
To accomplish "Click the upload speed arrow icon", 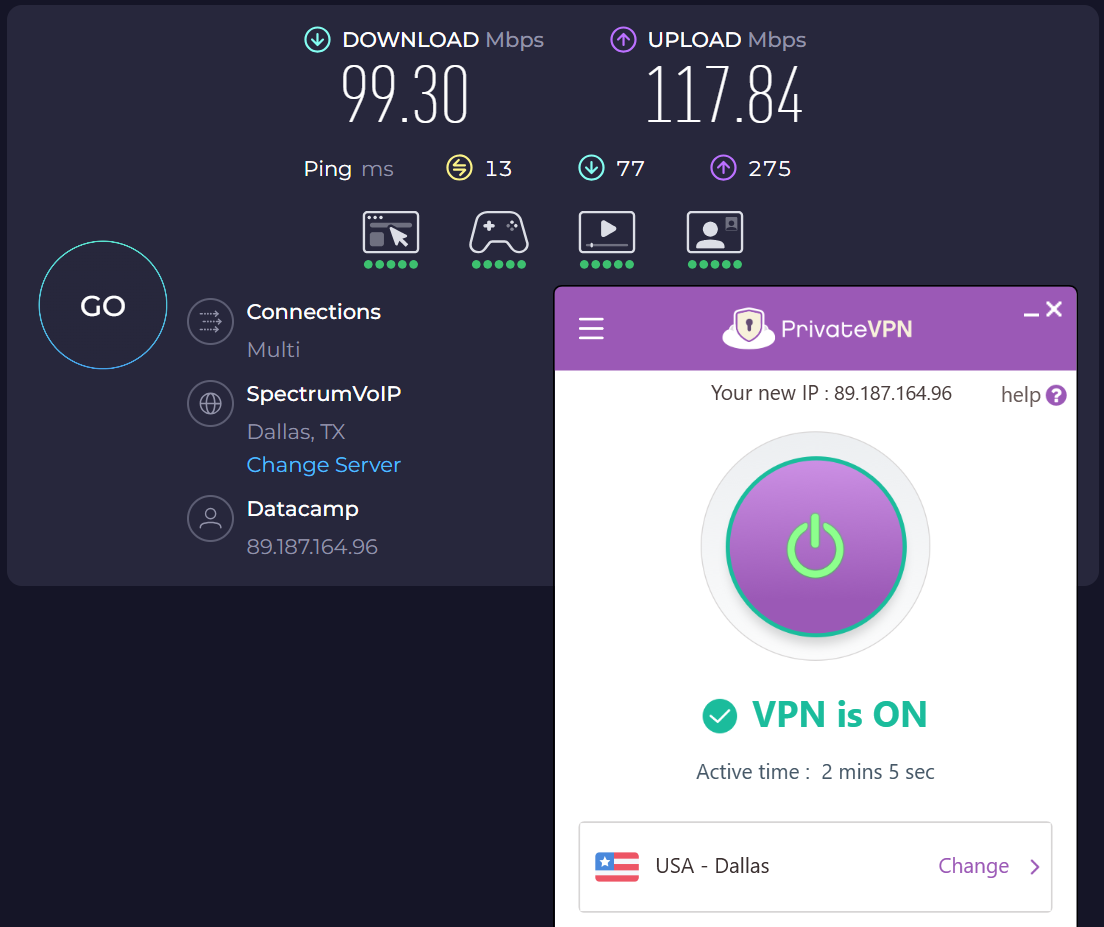I will pos(624,40).
